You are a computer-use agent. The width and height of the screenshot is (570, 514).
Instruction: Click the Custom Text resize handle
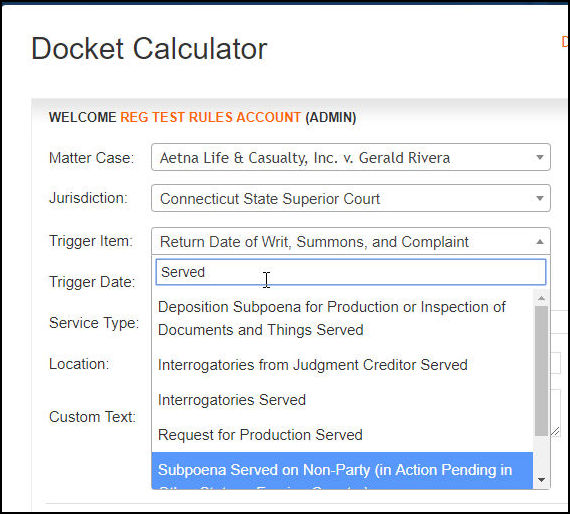click(x=555, y=431)
